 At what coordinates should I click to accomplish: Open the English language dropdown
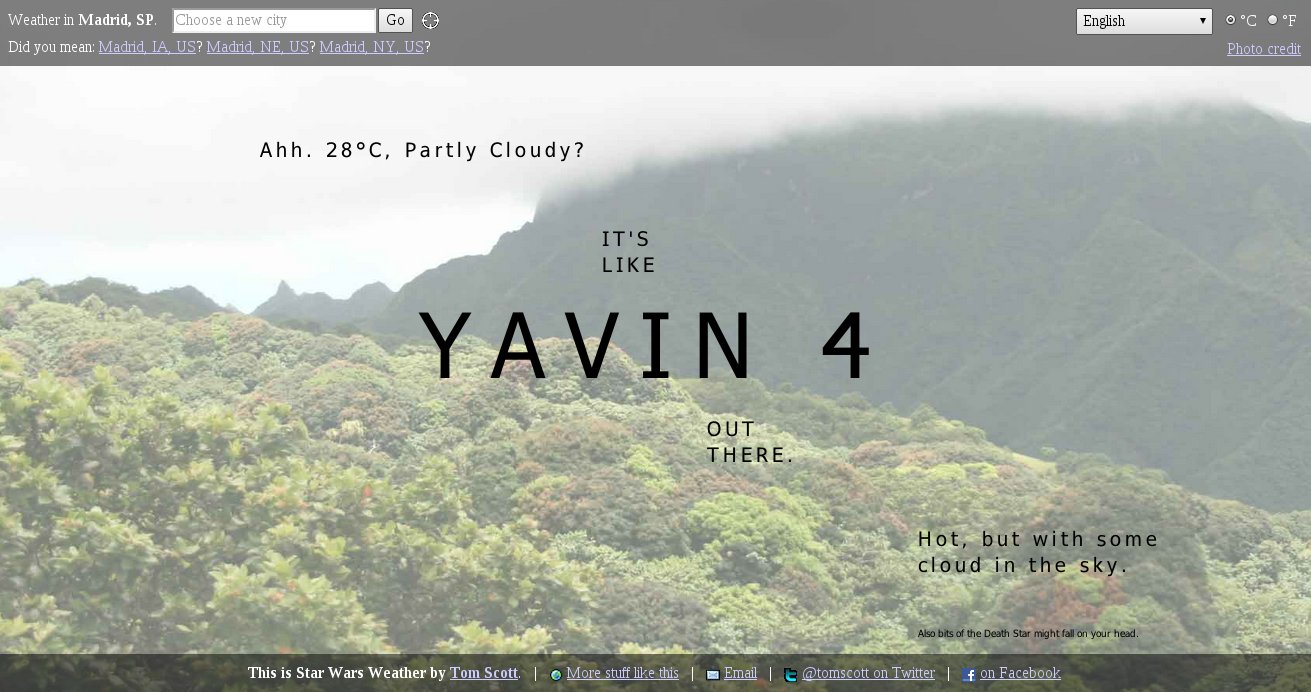(1144, 21)
